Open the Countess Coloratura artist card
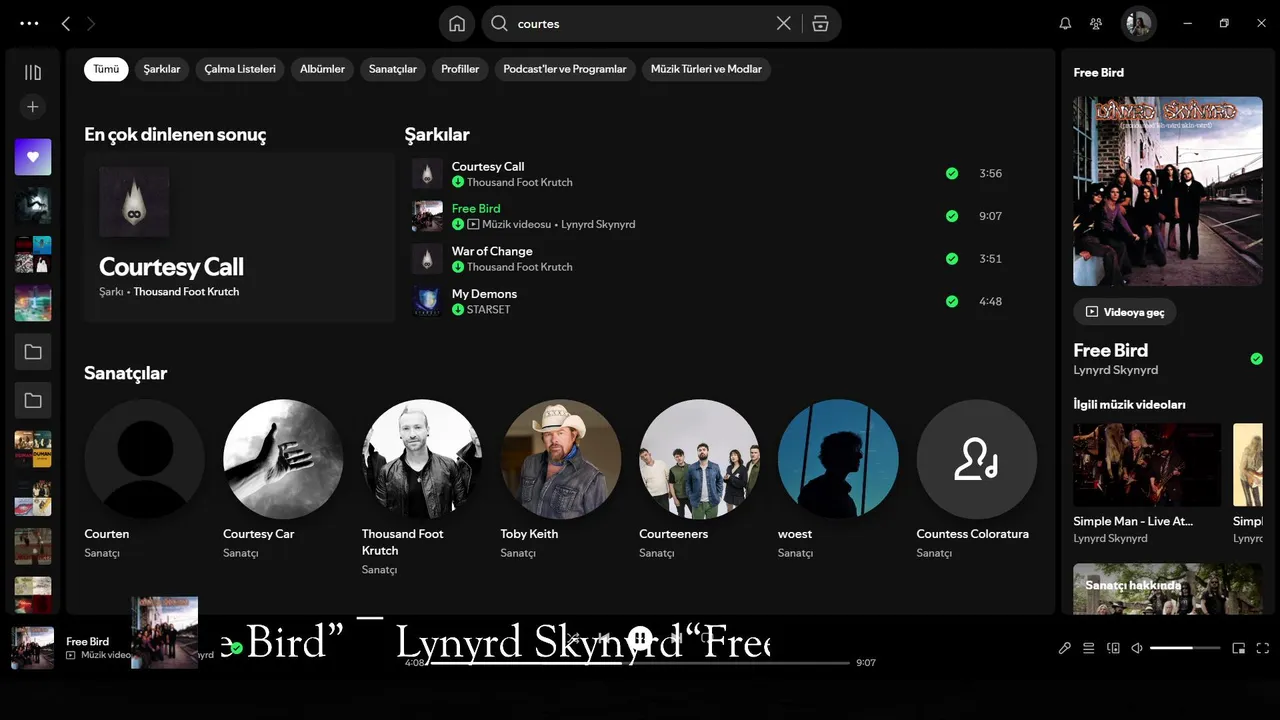The image size is (1280, 720). point(977,480)
